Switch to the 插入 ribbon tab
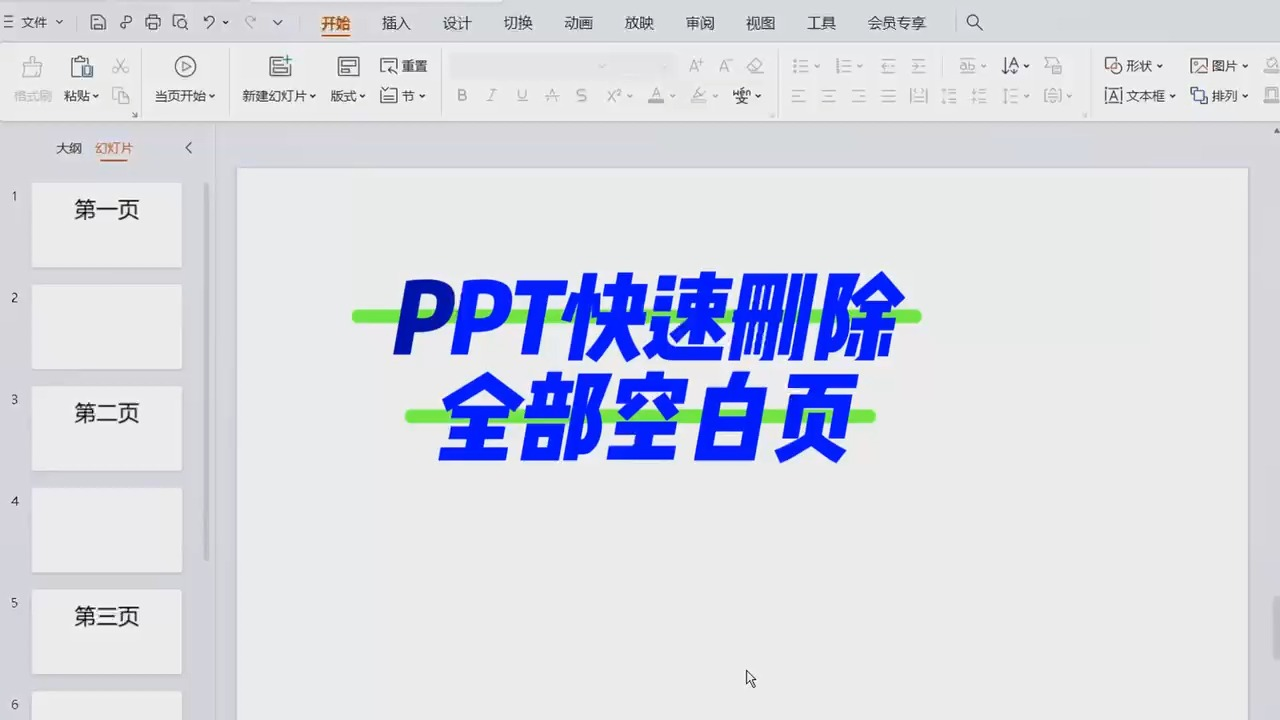Screen dimensions: 1280x720 (395, 22)
